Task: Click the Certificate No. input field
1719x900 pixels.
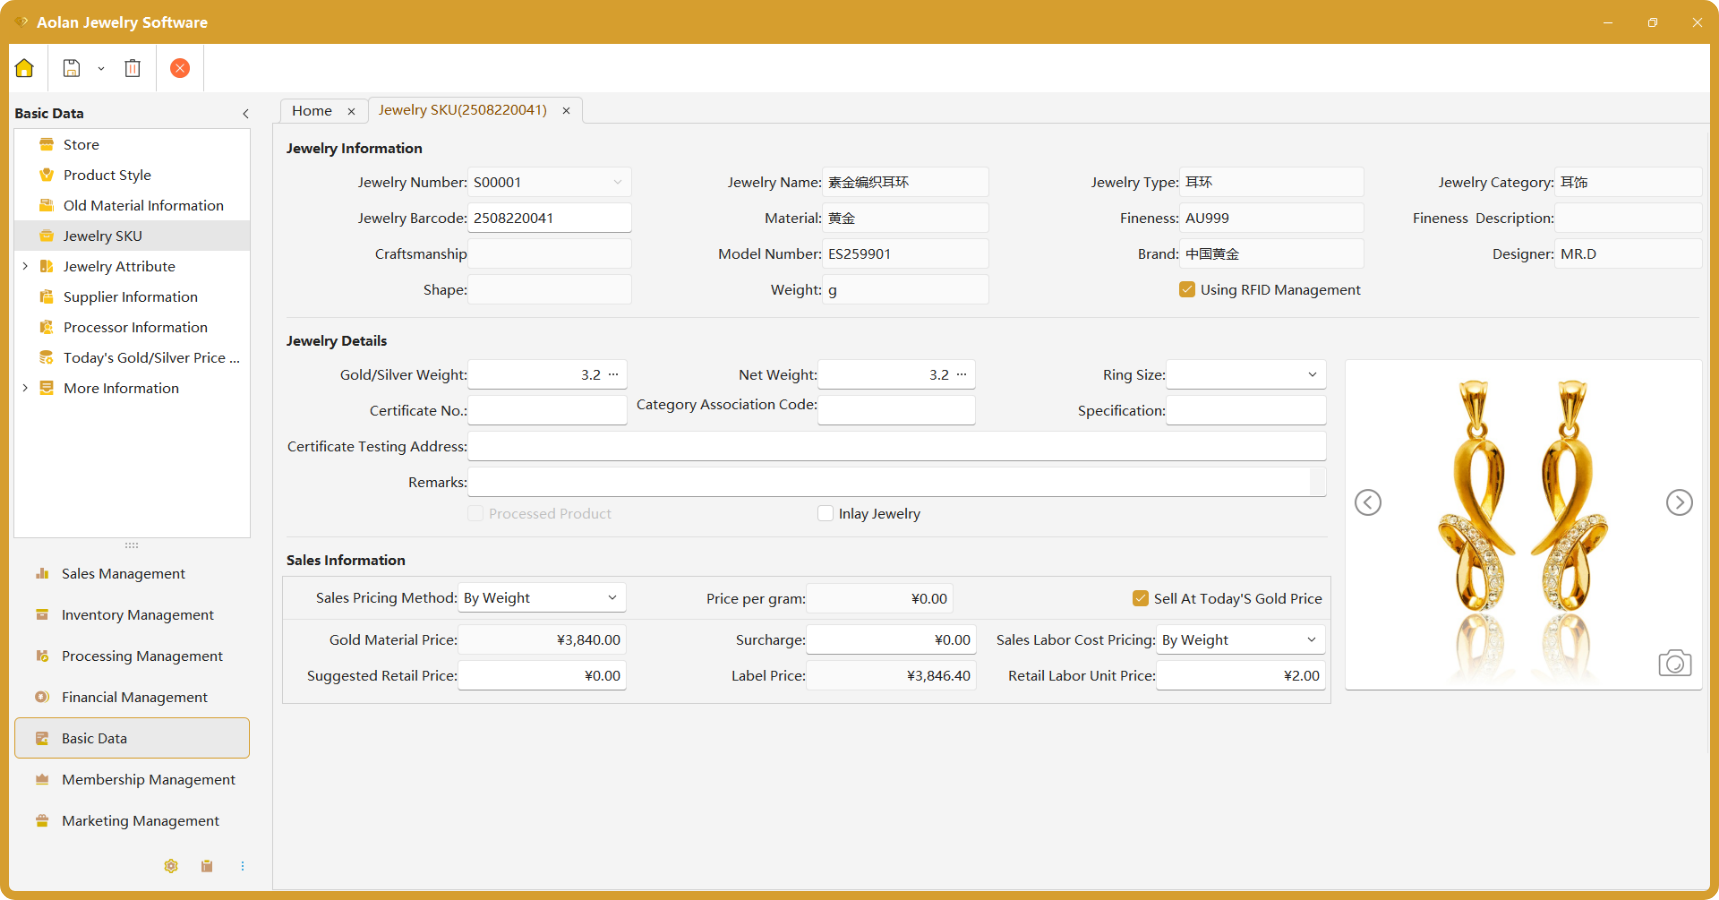Action: click(547, 411)
